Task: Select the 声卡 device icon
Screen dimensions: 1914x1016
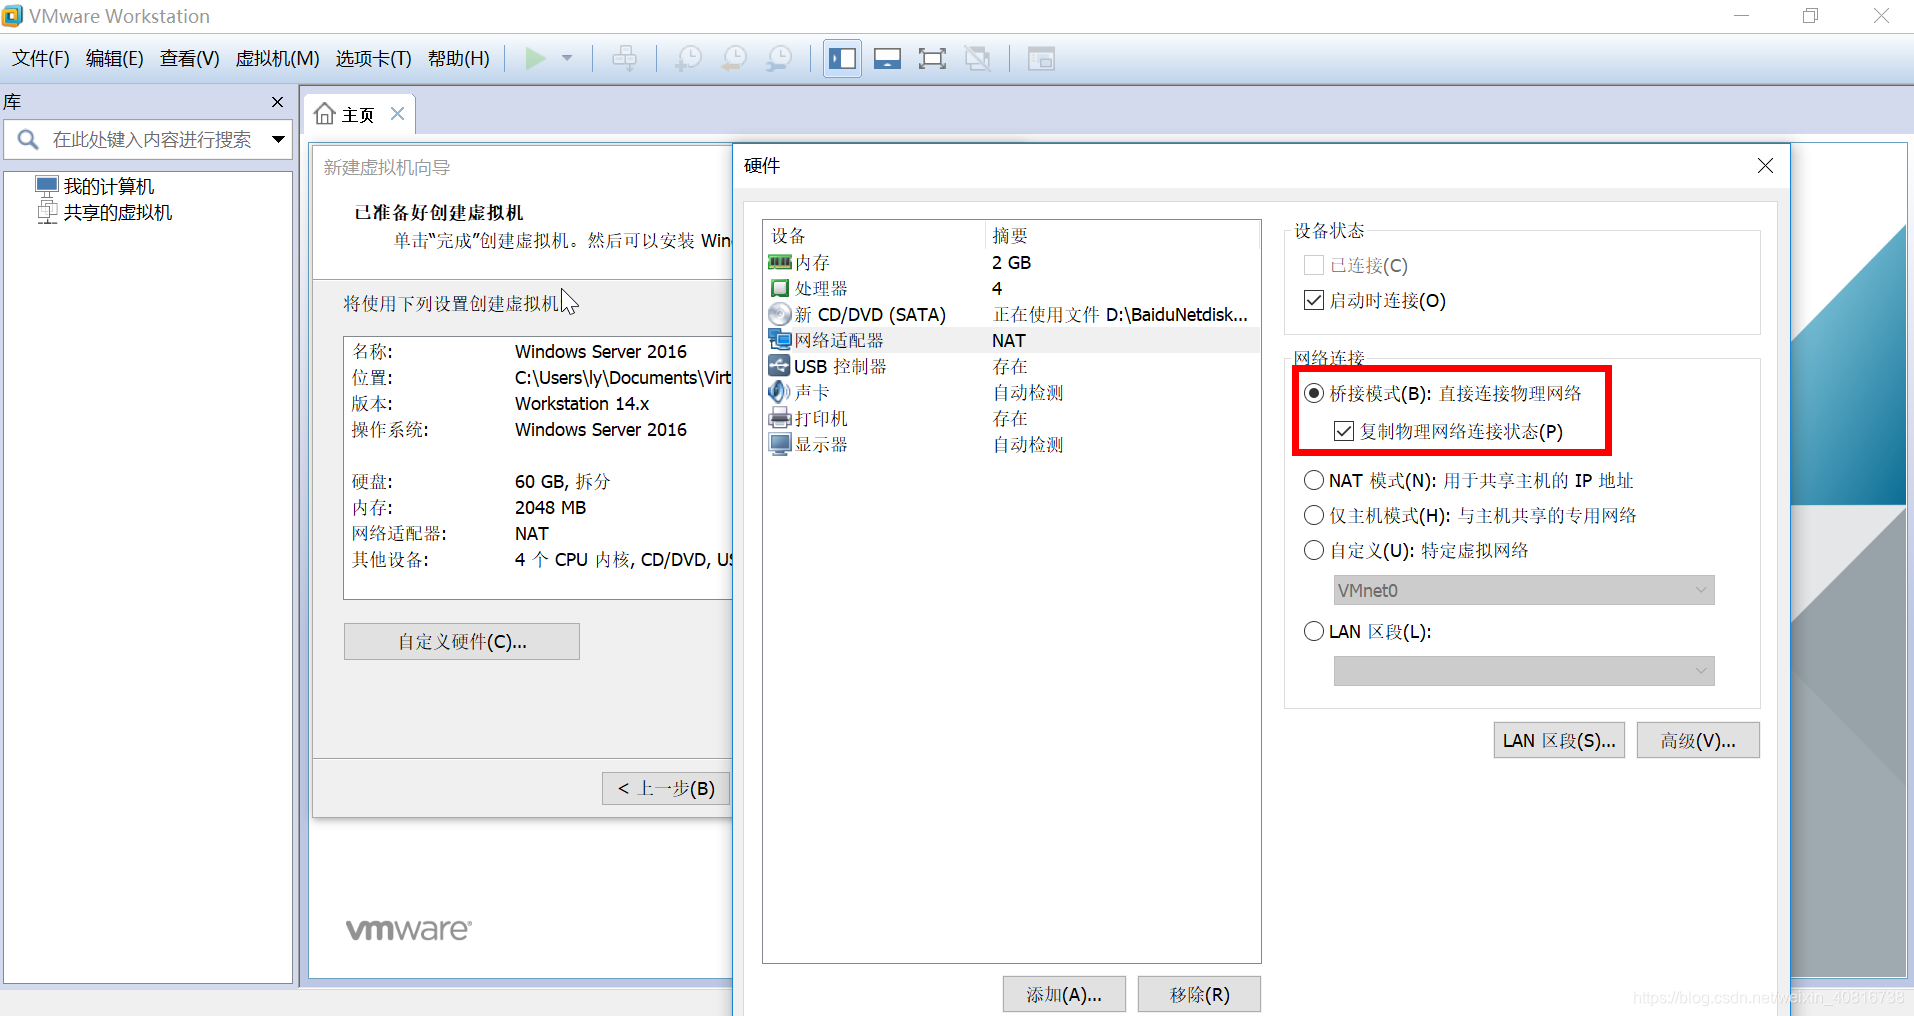Action: pyautogui.click(x=780, y=392)
